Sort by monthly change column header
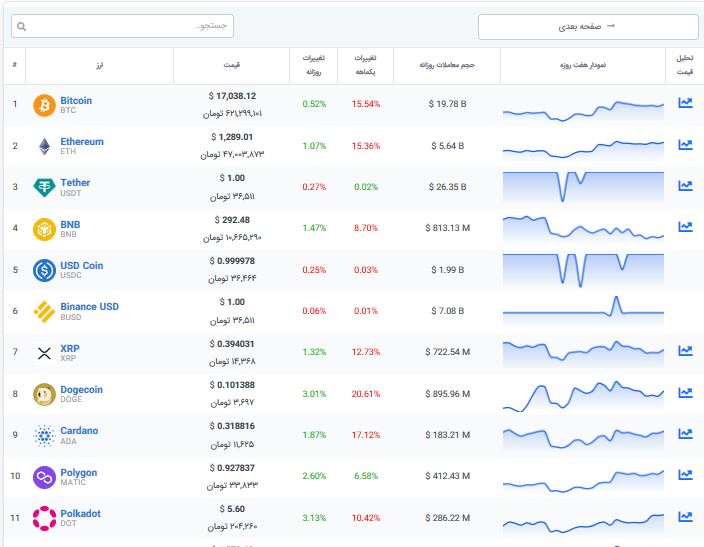This screenshot has width=704, height=547. click(365, 65)
